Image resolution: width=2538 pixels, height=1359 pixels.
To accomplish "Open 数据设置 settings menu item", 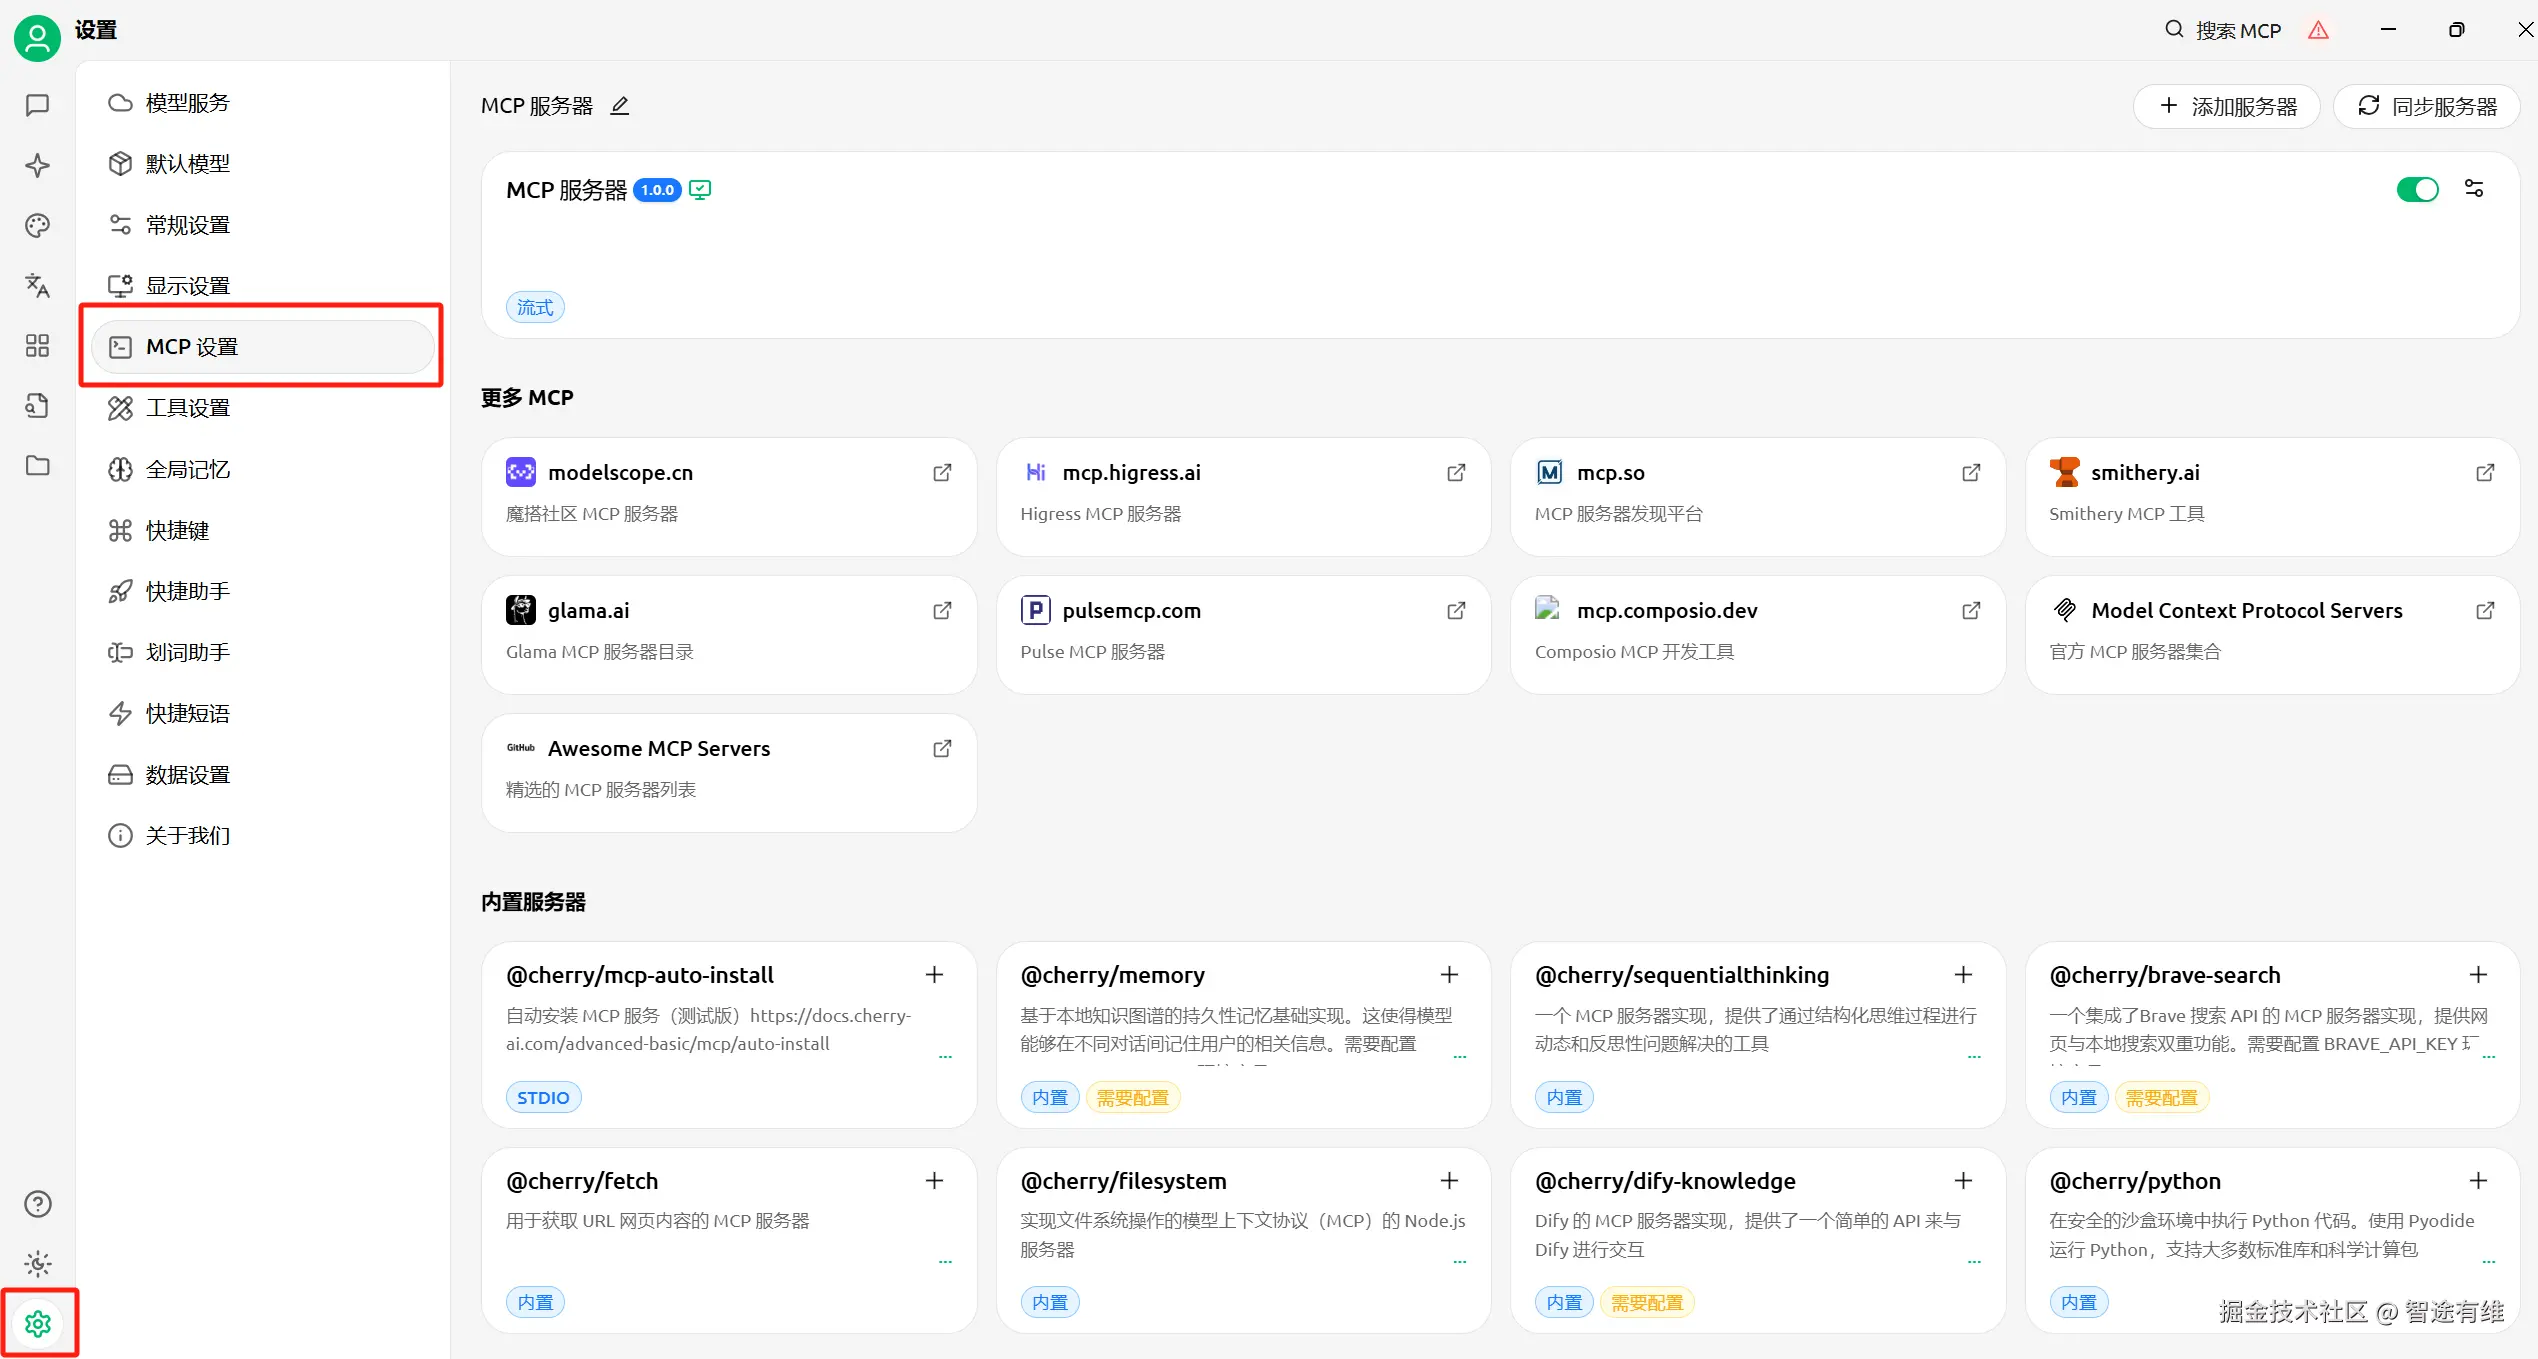I will (x=187, y=774).
